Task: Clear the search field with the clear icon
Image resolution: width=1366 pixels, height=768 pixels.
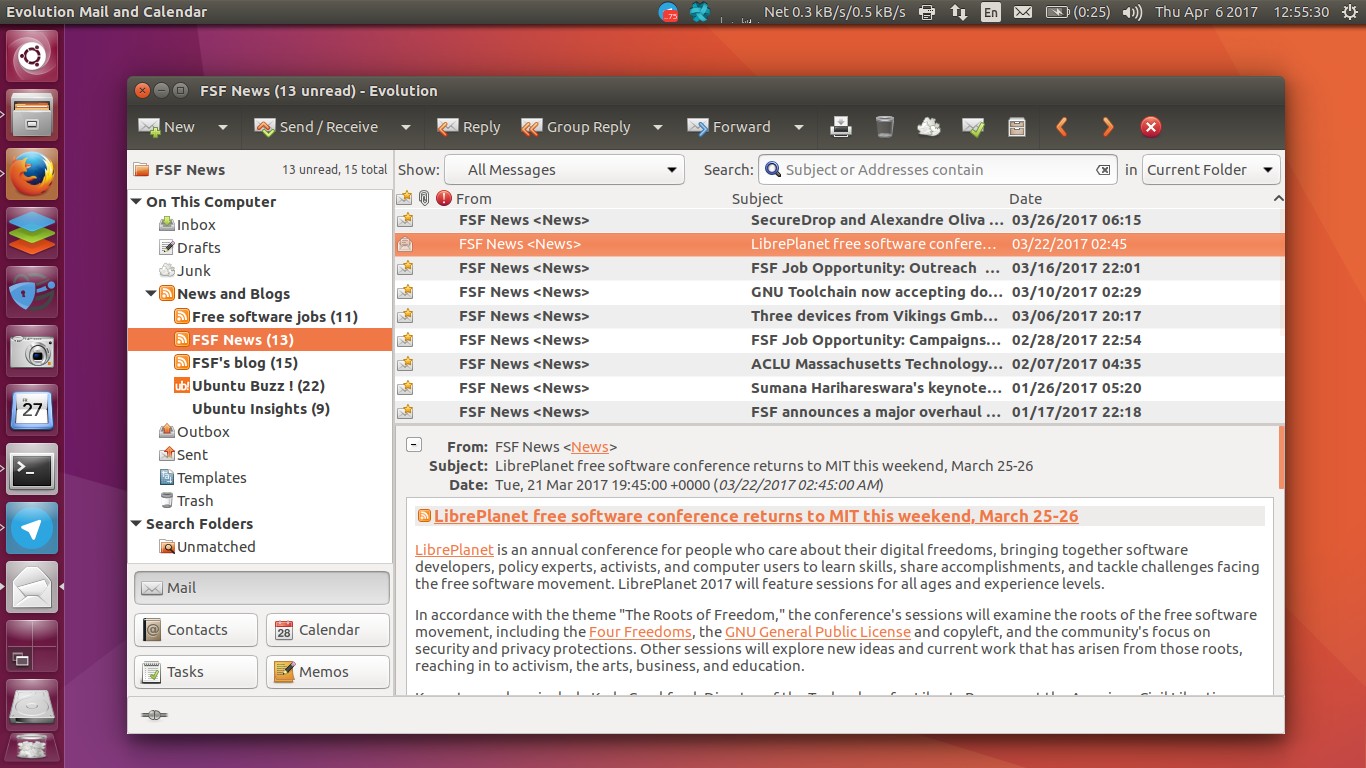Action: 1103,170
